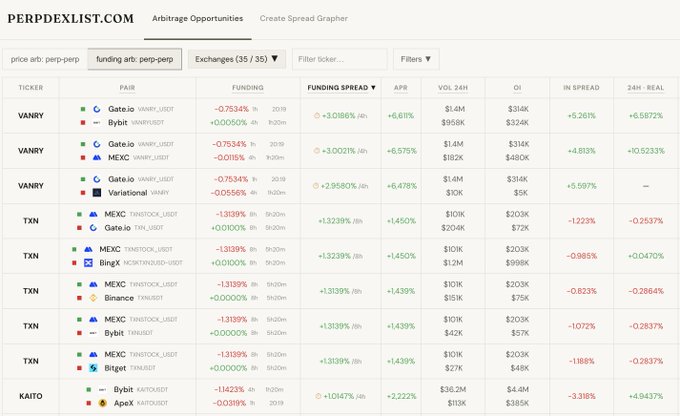
Task: Click red short marker next to Binance
Action: pos(79,298)
